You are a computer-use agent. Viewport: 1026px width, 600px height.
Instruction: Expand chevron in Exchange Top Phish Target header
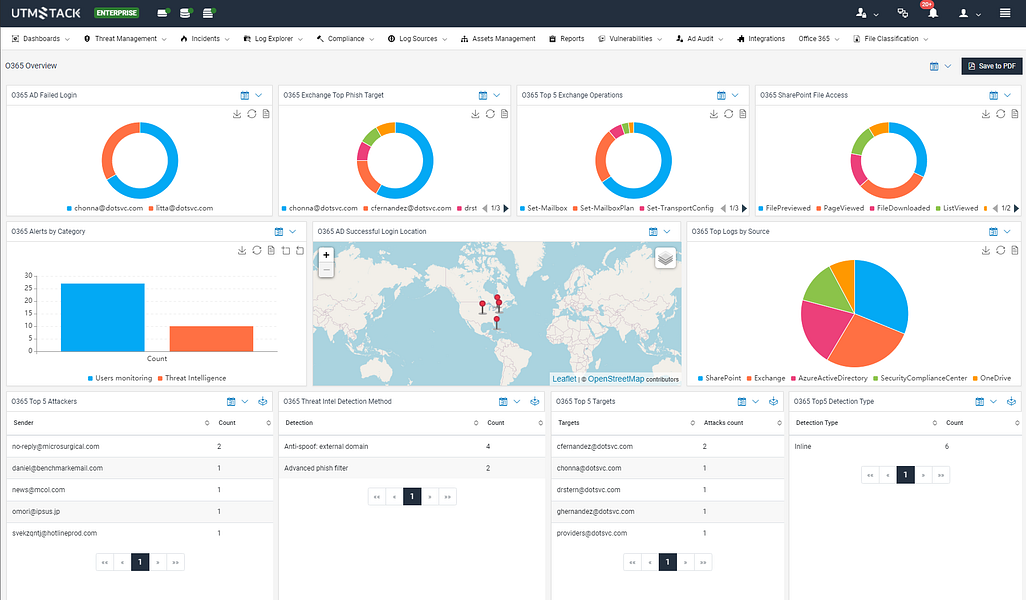click(497, 96)
